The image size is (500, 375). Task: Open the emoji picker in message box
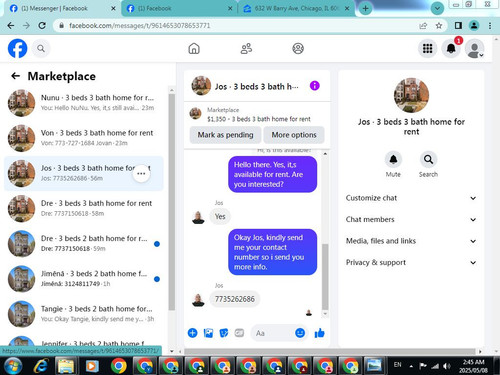pos(300,333)
